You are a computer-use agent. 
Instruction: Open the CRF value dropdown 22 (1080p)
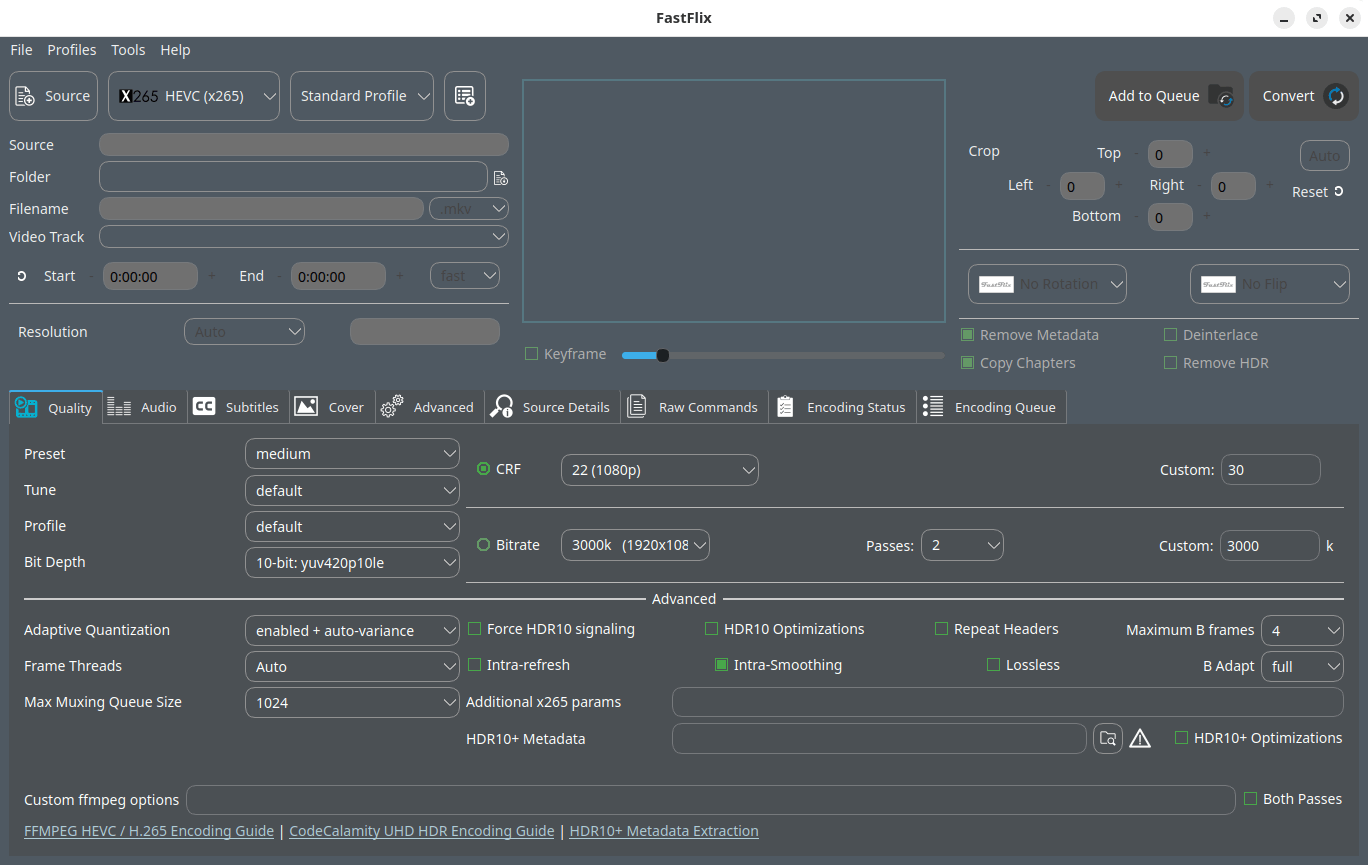pyautogui.click(x=660, y=470)
